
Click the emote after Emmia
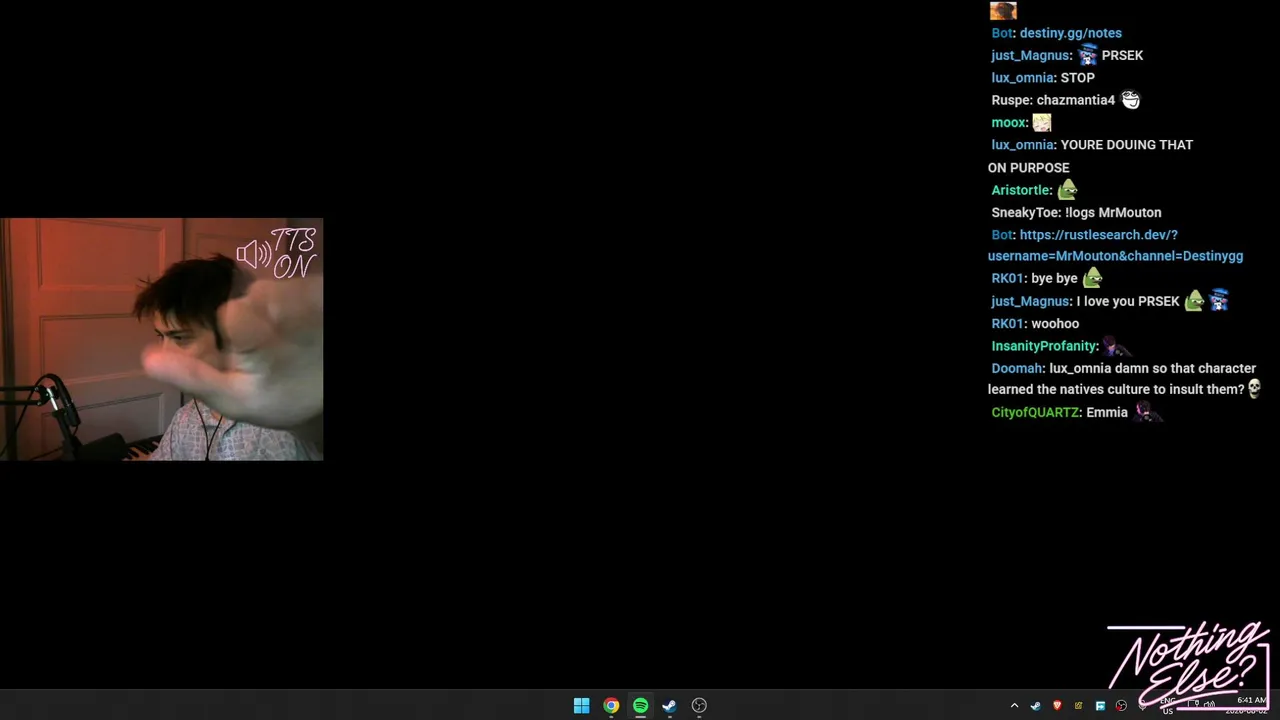(x=1147, y=412)
